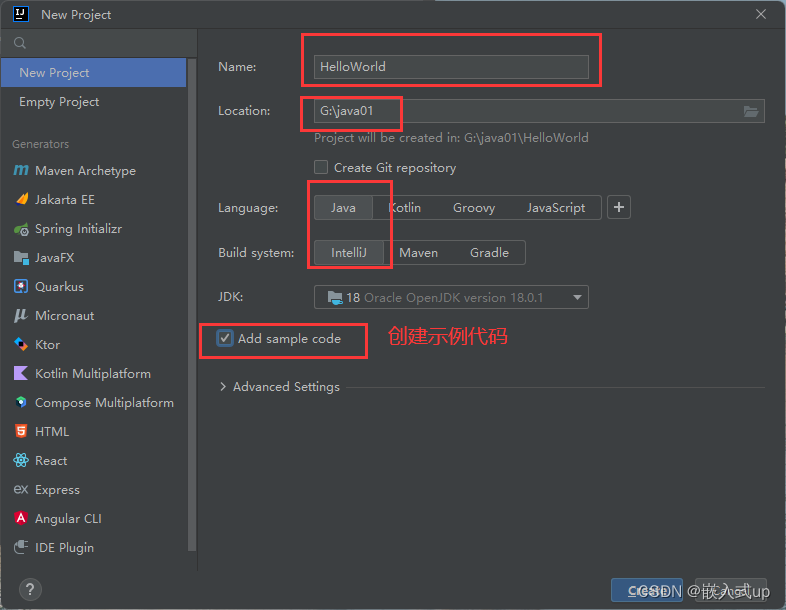Click the JDK folder icon
Screen dimensions: 786x610
point(335,298)
